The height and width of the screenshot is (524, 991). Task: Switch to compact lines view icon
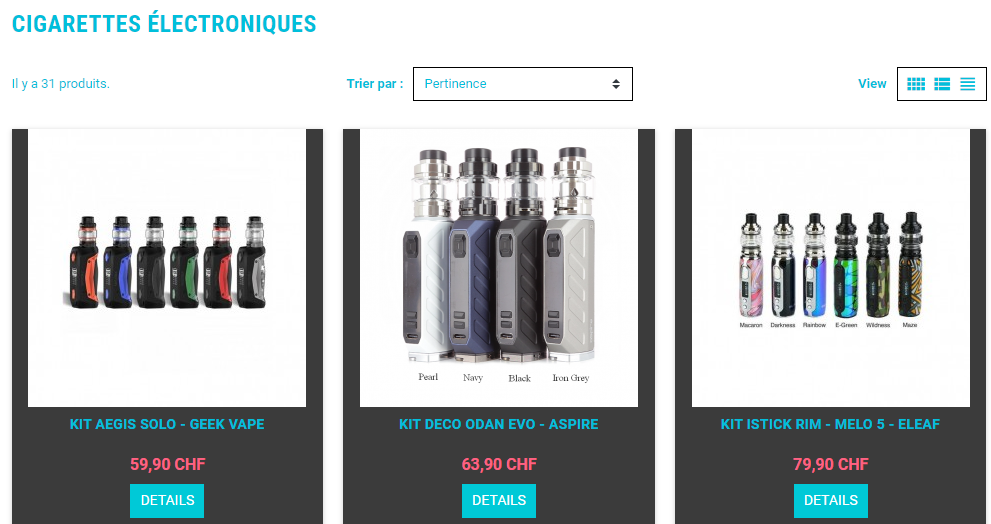pos(968,84)
